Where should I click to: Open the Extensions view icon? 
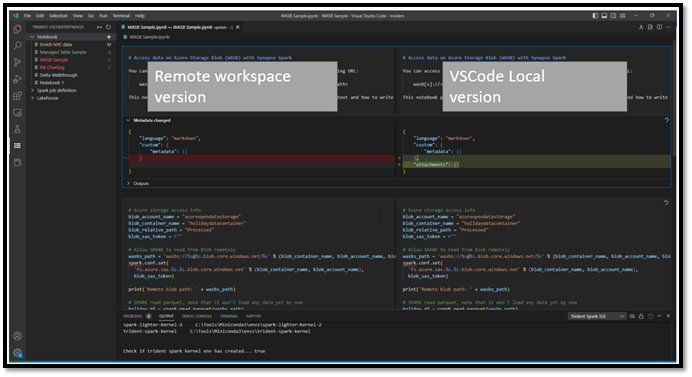18,96
